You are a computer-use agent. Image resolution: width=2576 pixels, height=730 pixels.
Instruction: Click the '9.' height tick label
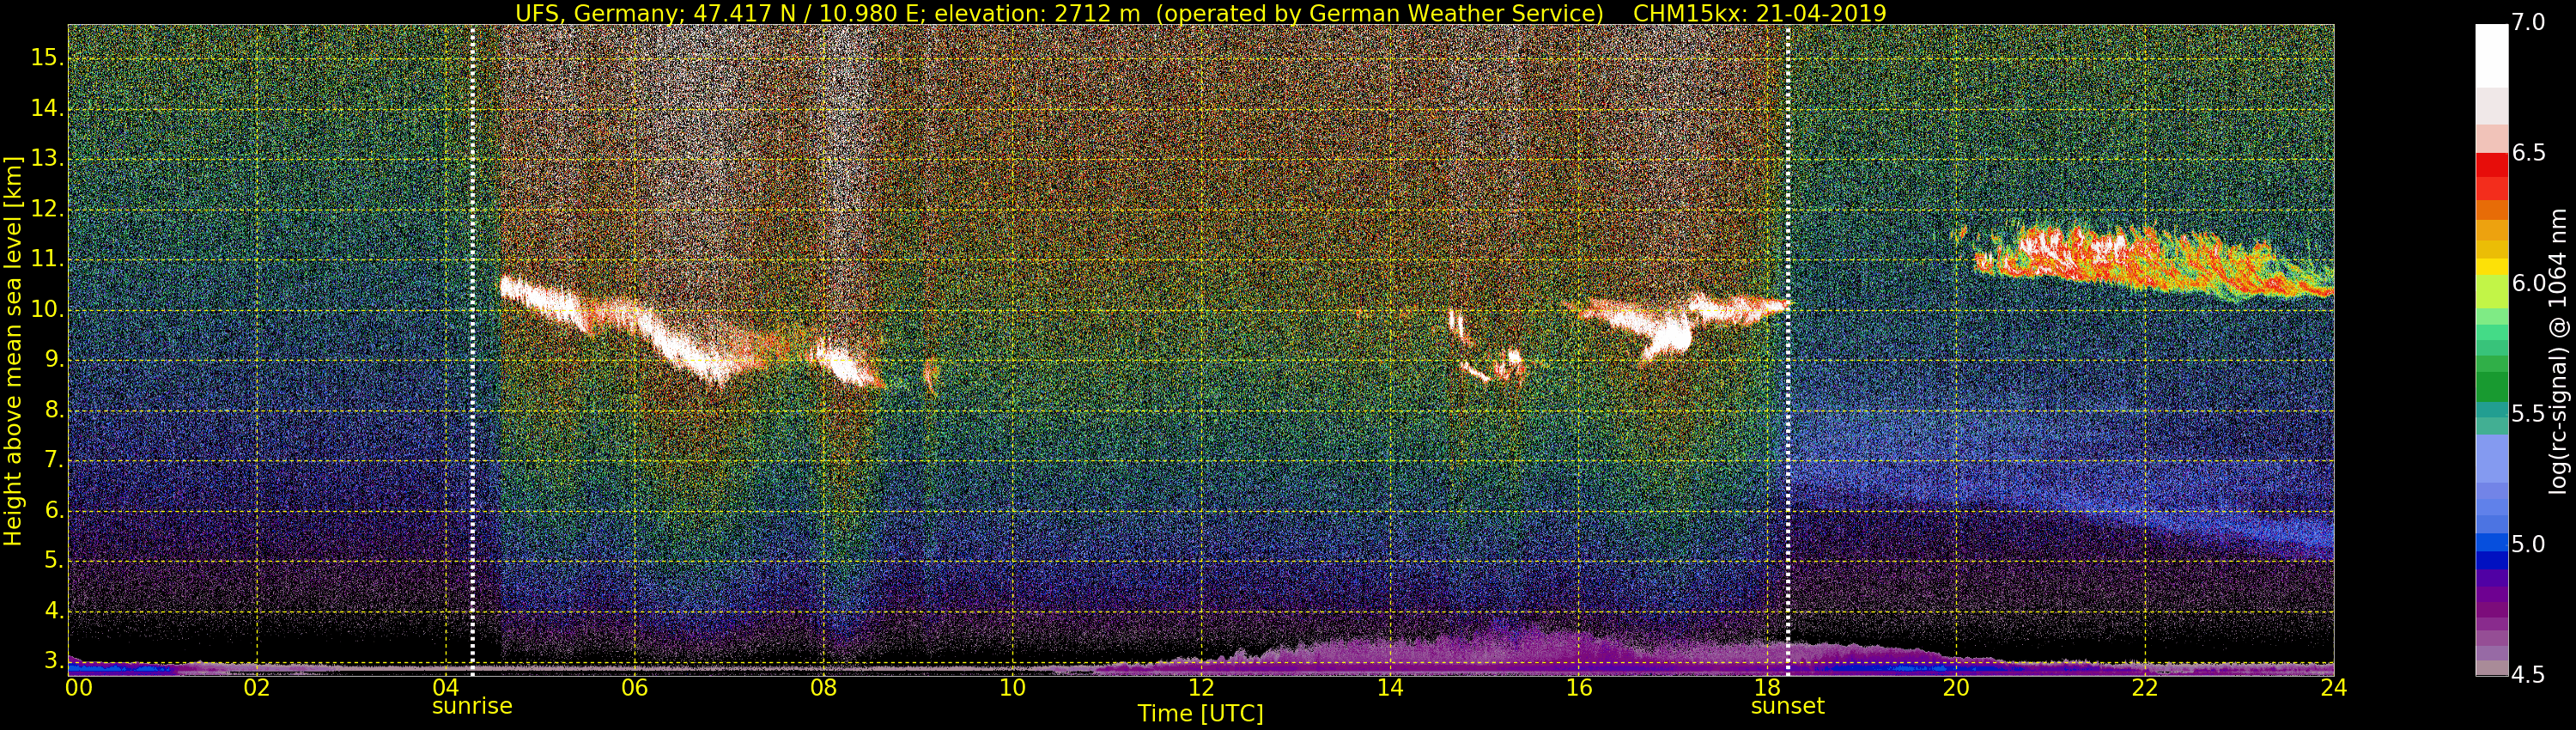point(53,360)
